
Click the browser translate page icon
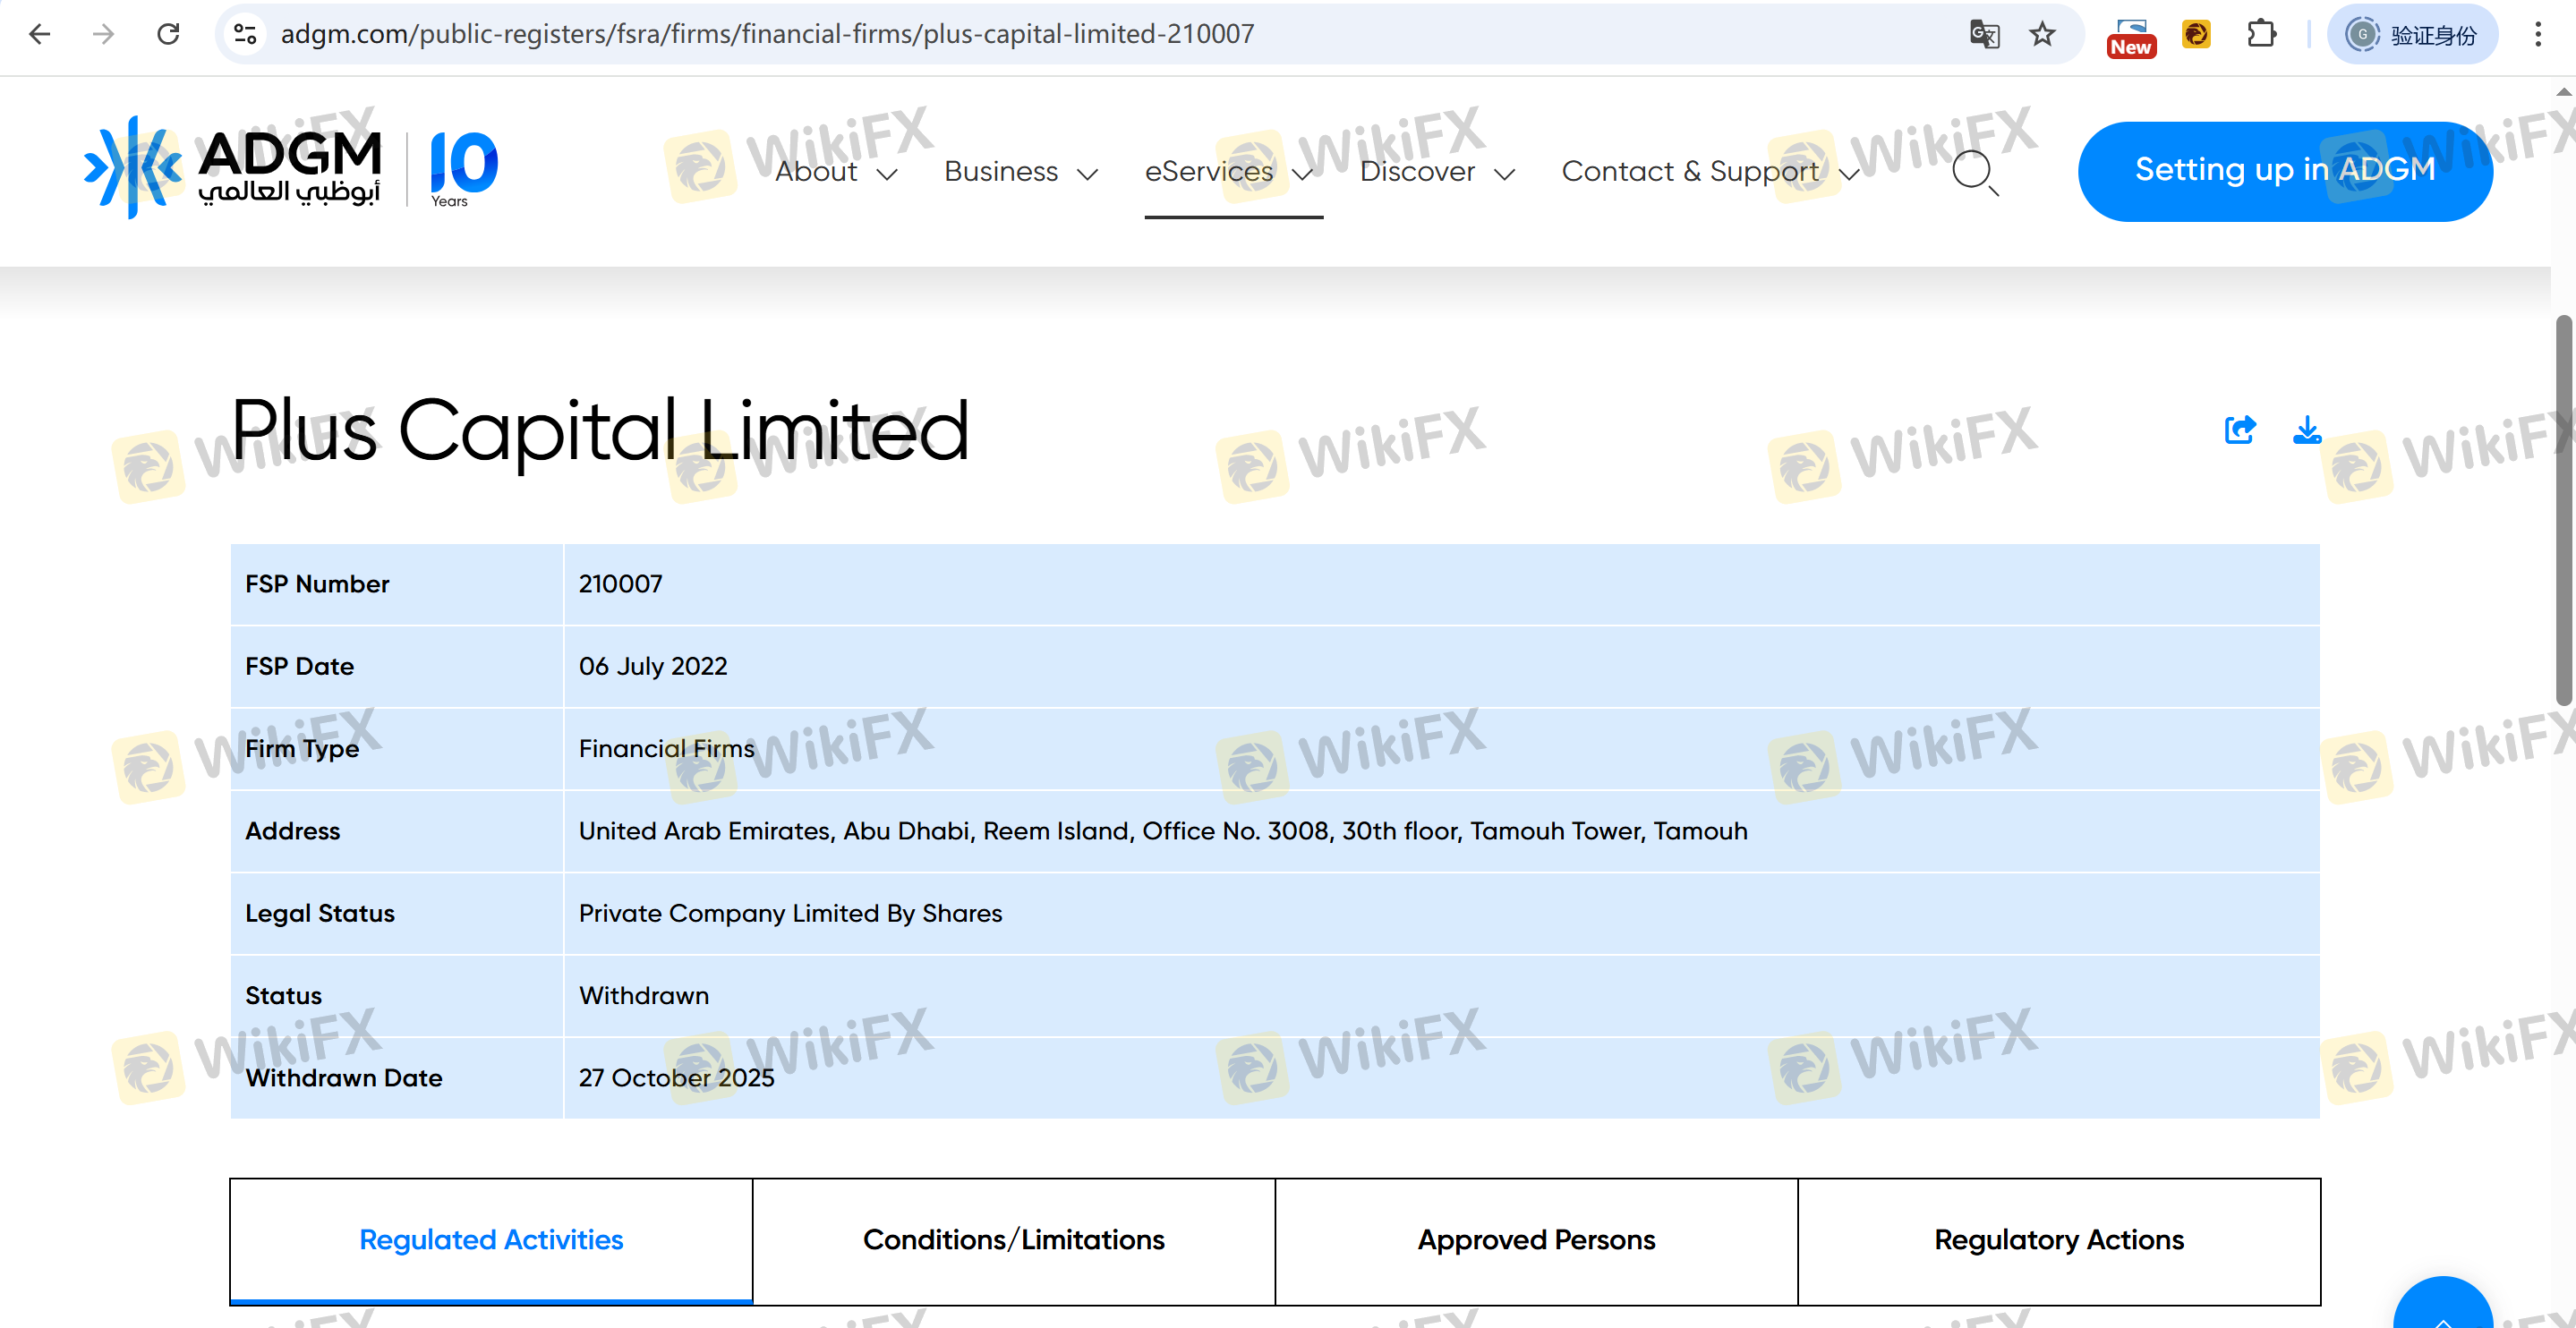point(1984,34)
